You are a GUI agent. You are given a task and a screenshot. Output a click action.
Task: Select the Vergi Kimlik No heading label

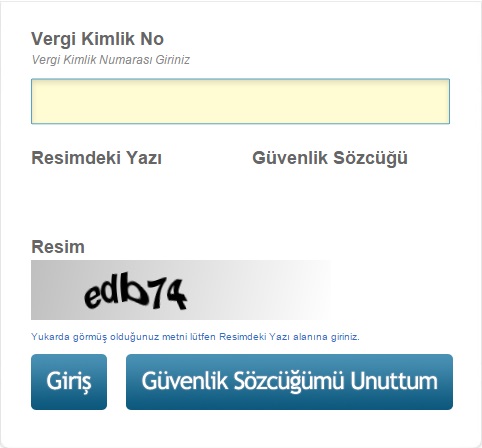pos(97,39)
